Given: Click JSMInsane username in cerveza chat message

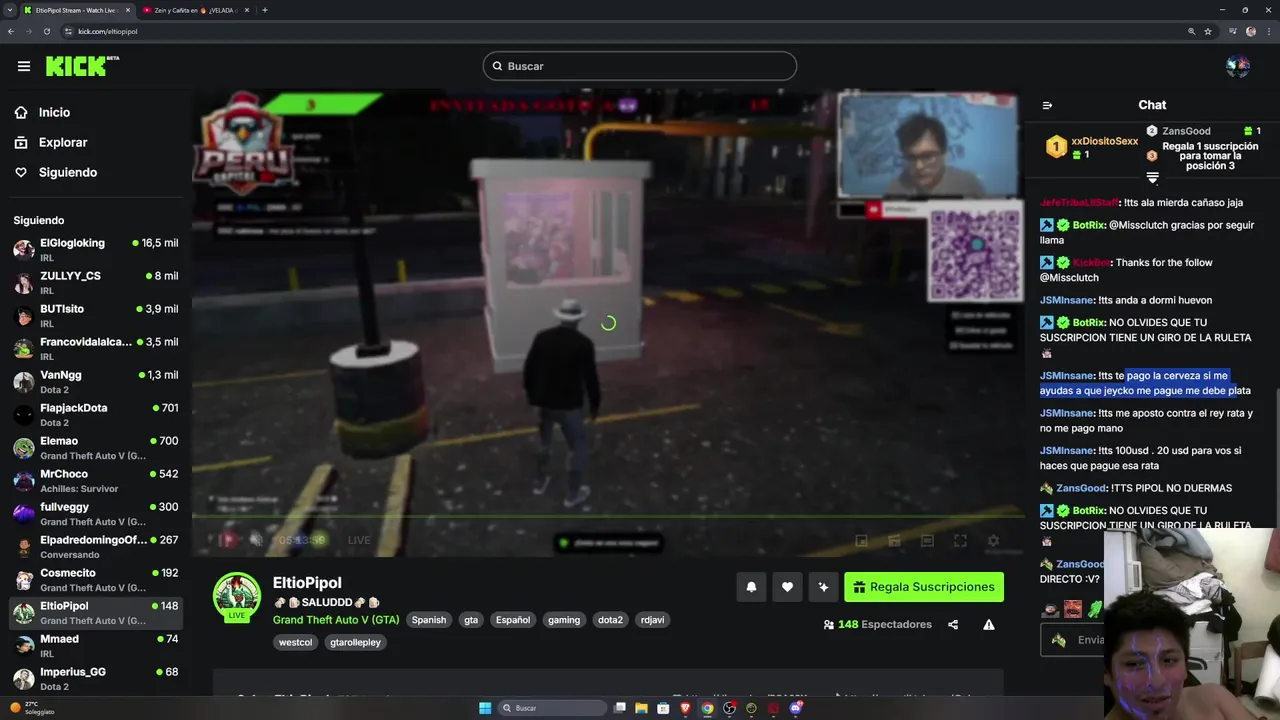Looking at the screenshot, I should pyautogui.click(x=1066, y=376).
